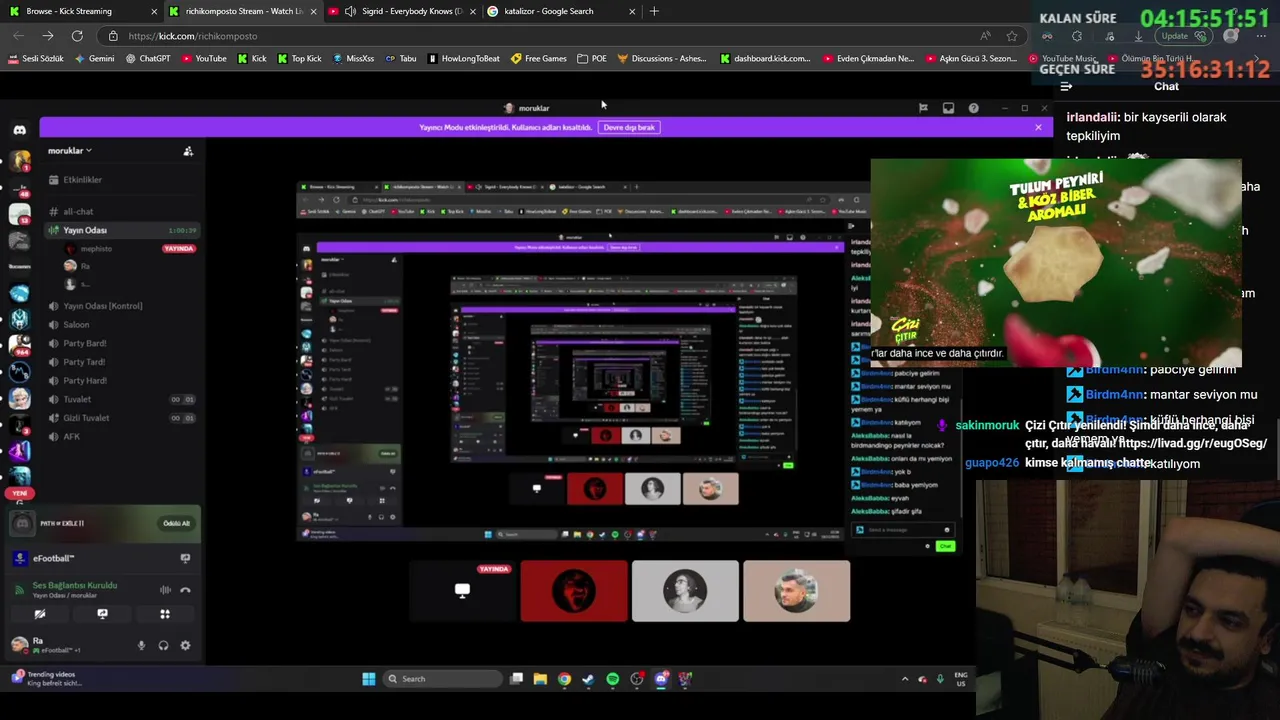
Task: Join the AFK voice channel
Action: click(71, 437)
